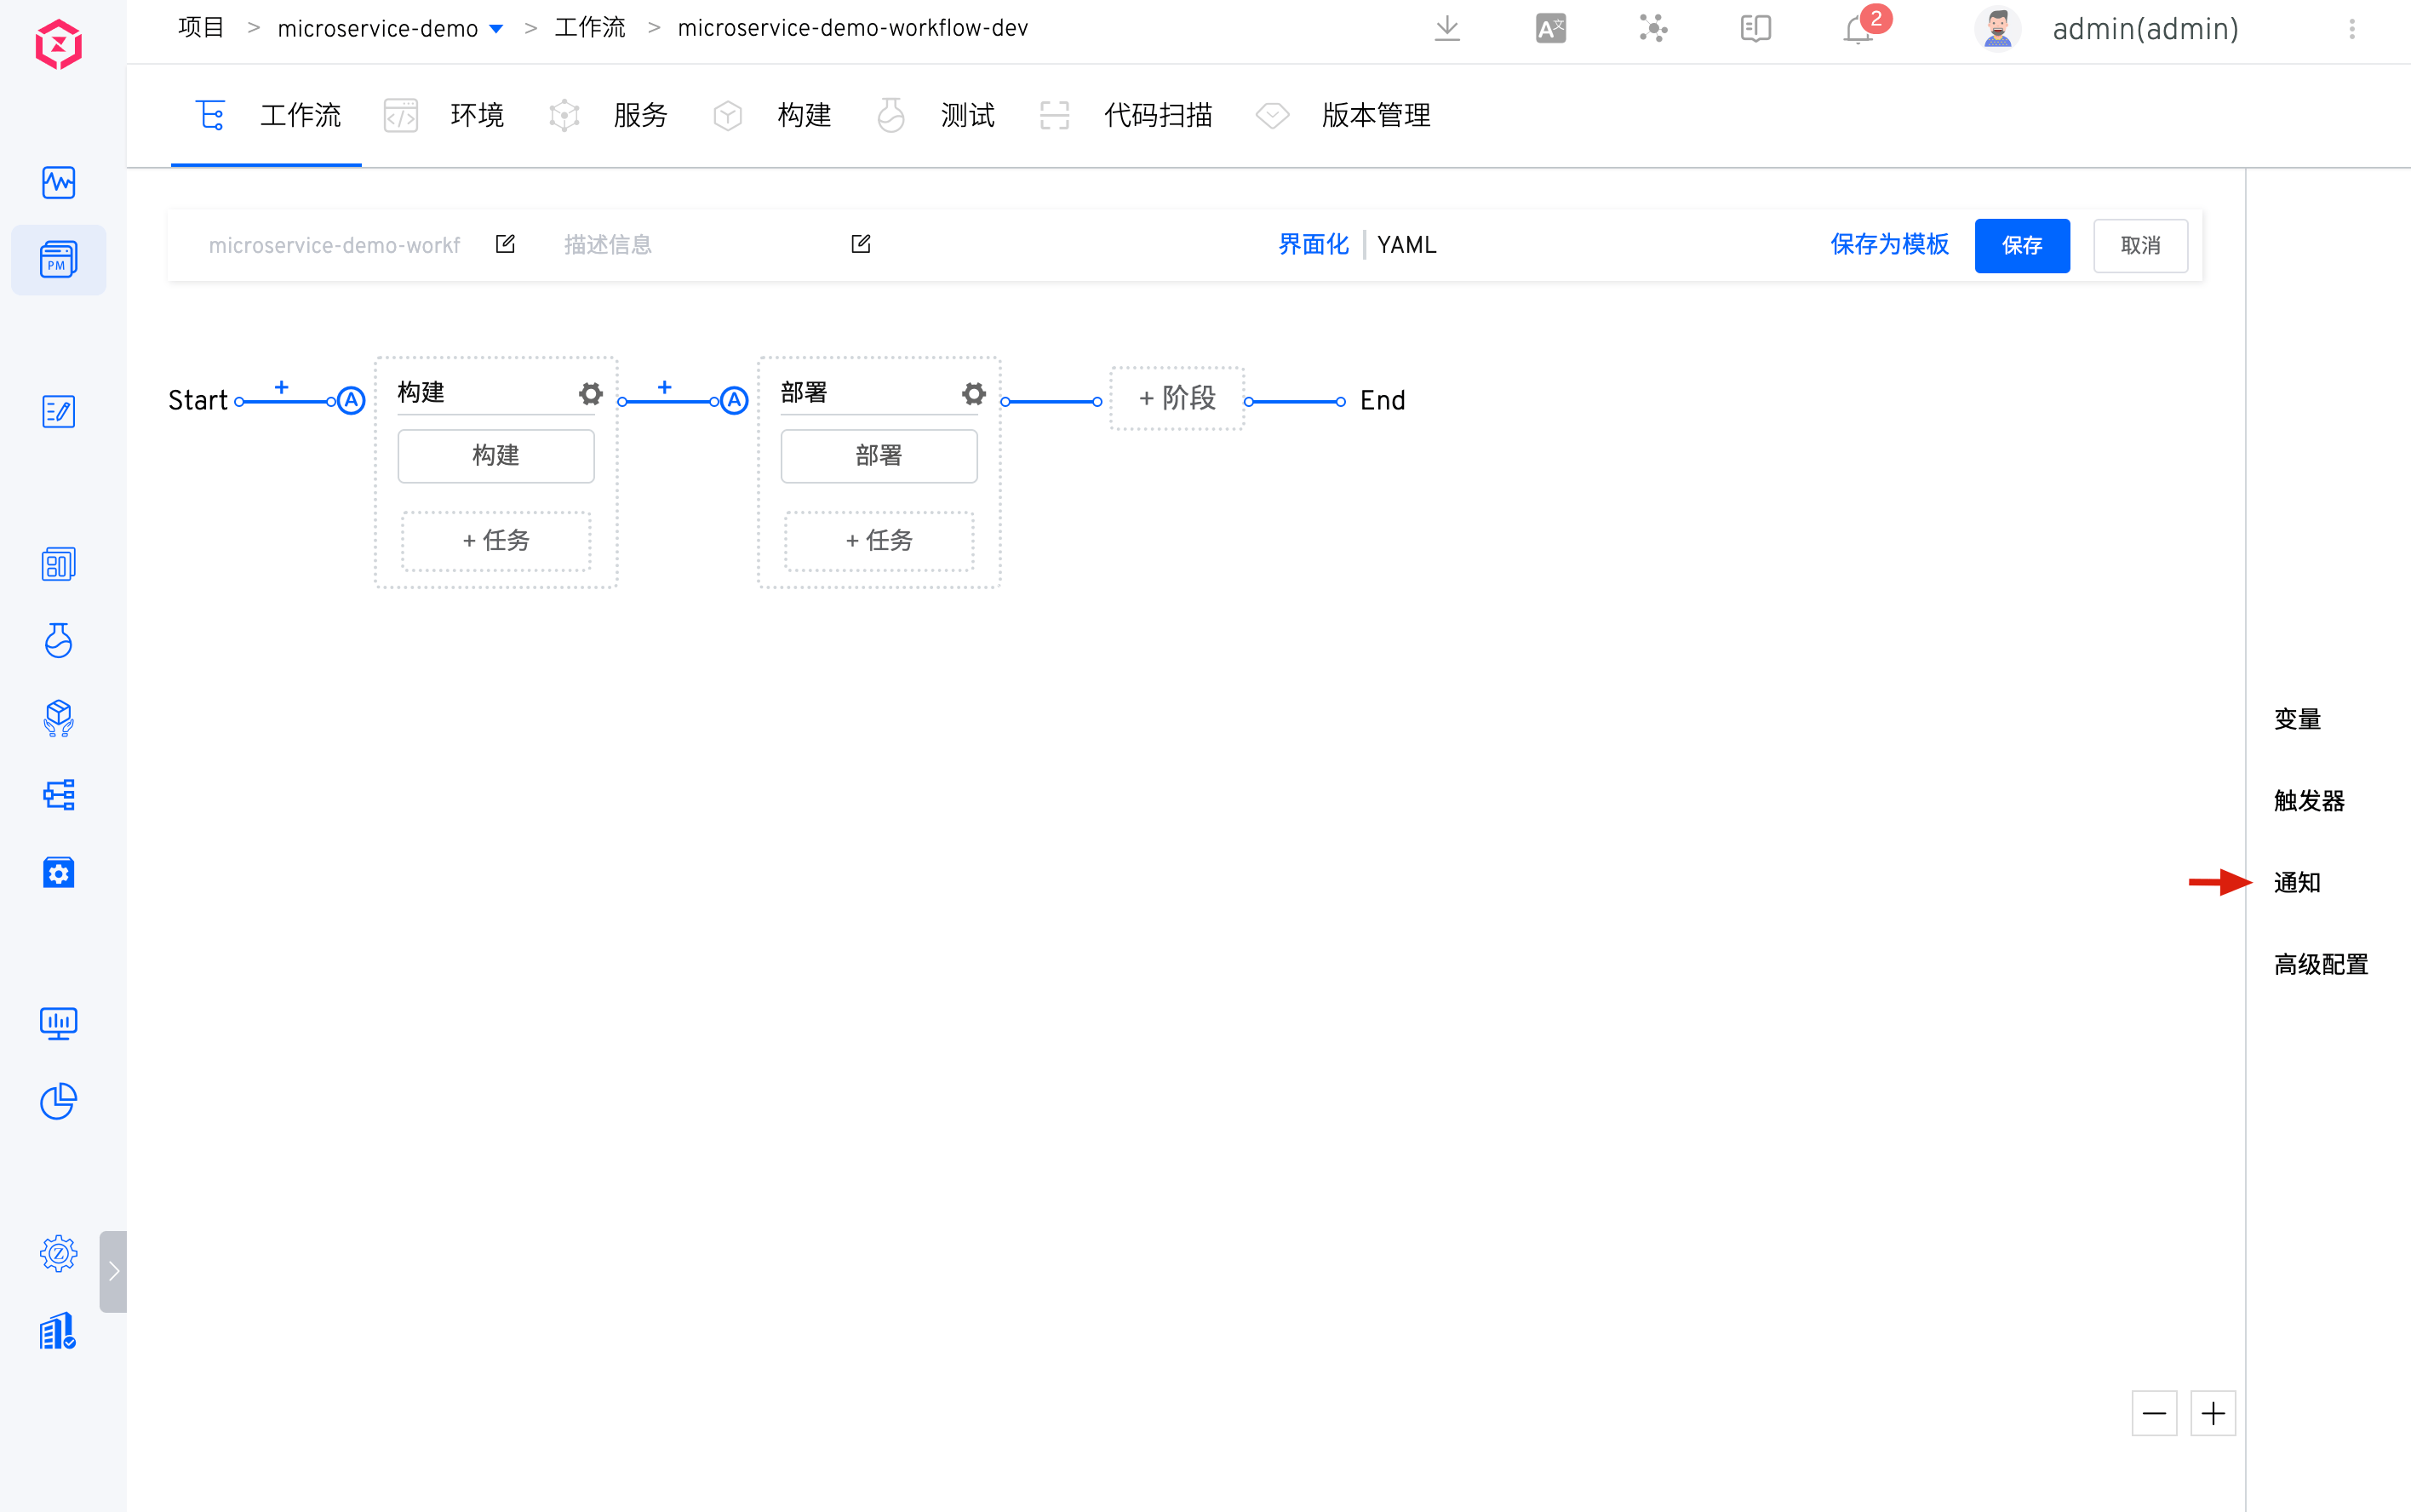
Task: Open the 通知 side panel
Action: (x=2297, y=882)
